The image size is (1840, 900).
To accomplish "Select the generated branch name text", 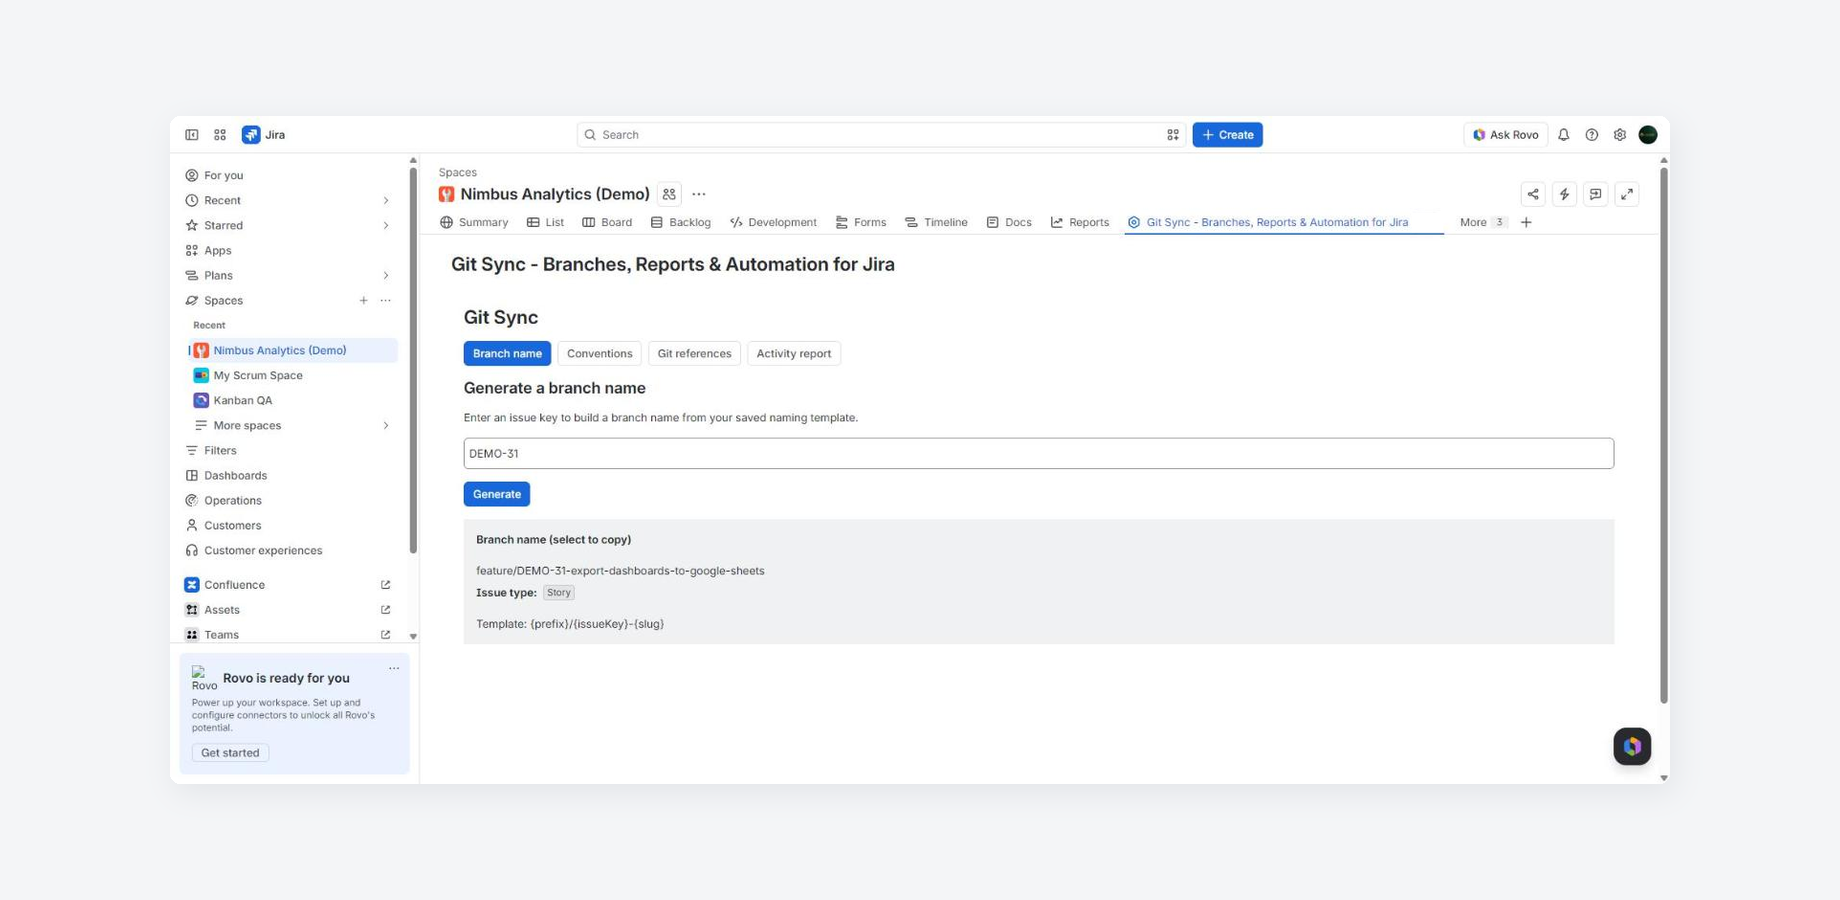I will coord(620,571).
